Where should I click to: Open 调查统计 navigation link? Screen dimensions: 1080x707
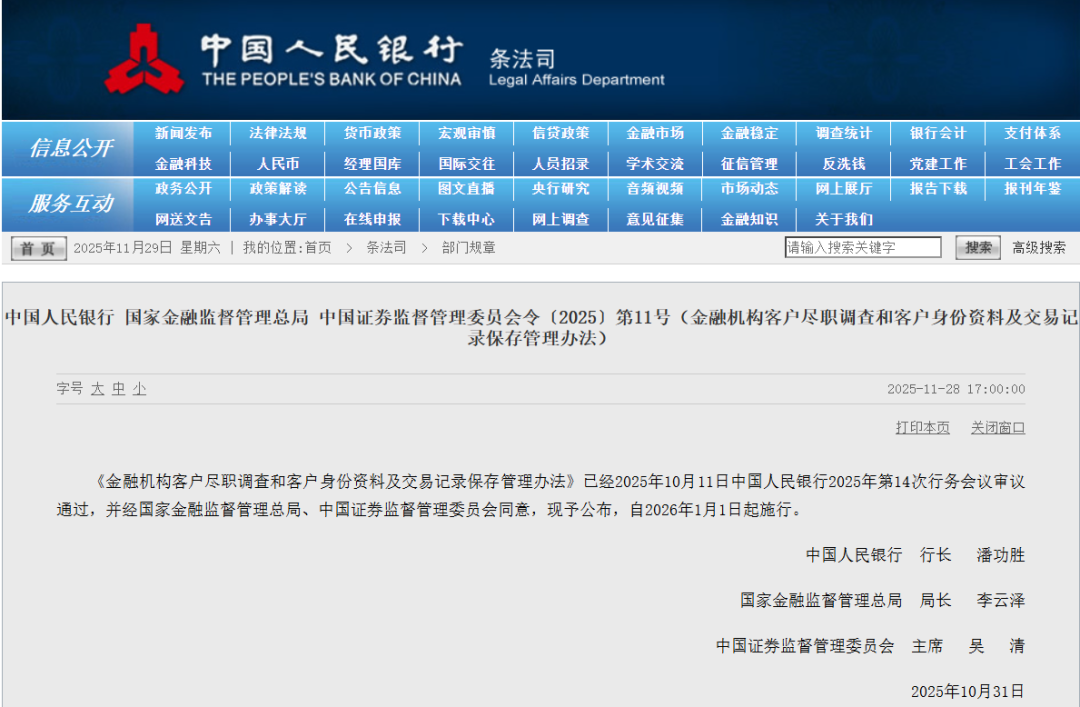click(x=844, y=133)
